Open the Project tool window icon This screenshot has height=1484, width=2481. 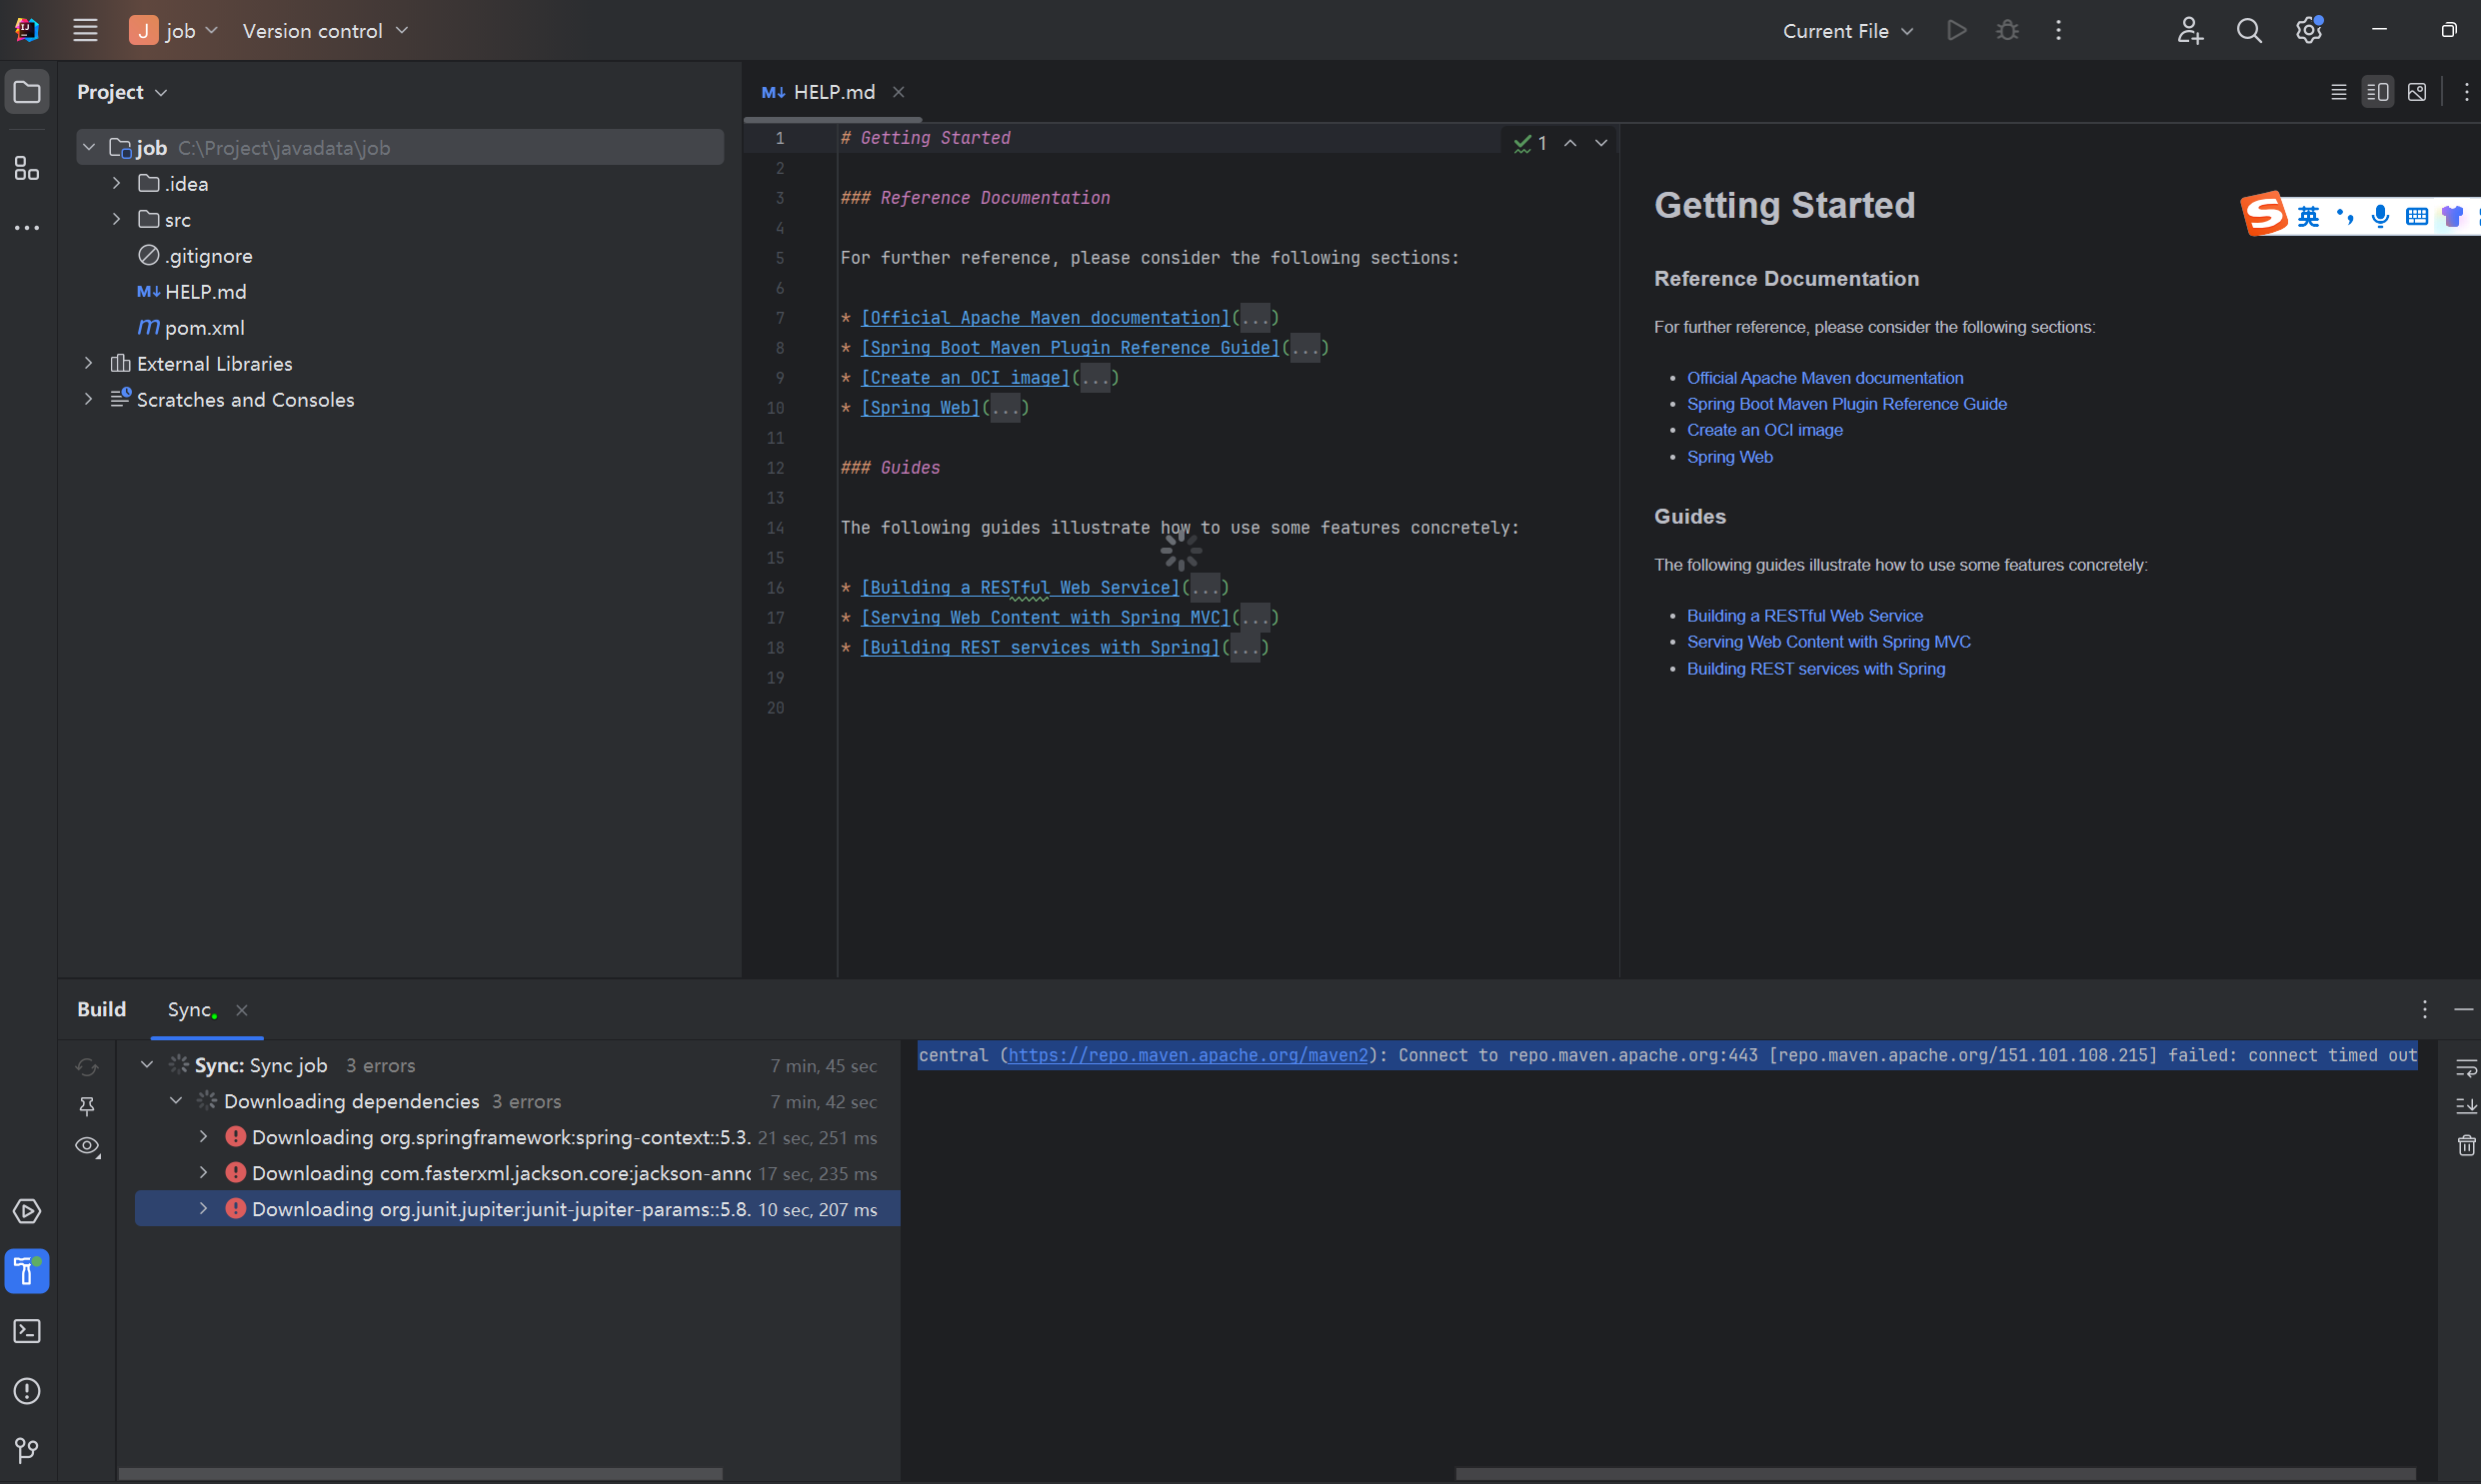pyautogui.click(x=27, y=92)
